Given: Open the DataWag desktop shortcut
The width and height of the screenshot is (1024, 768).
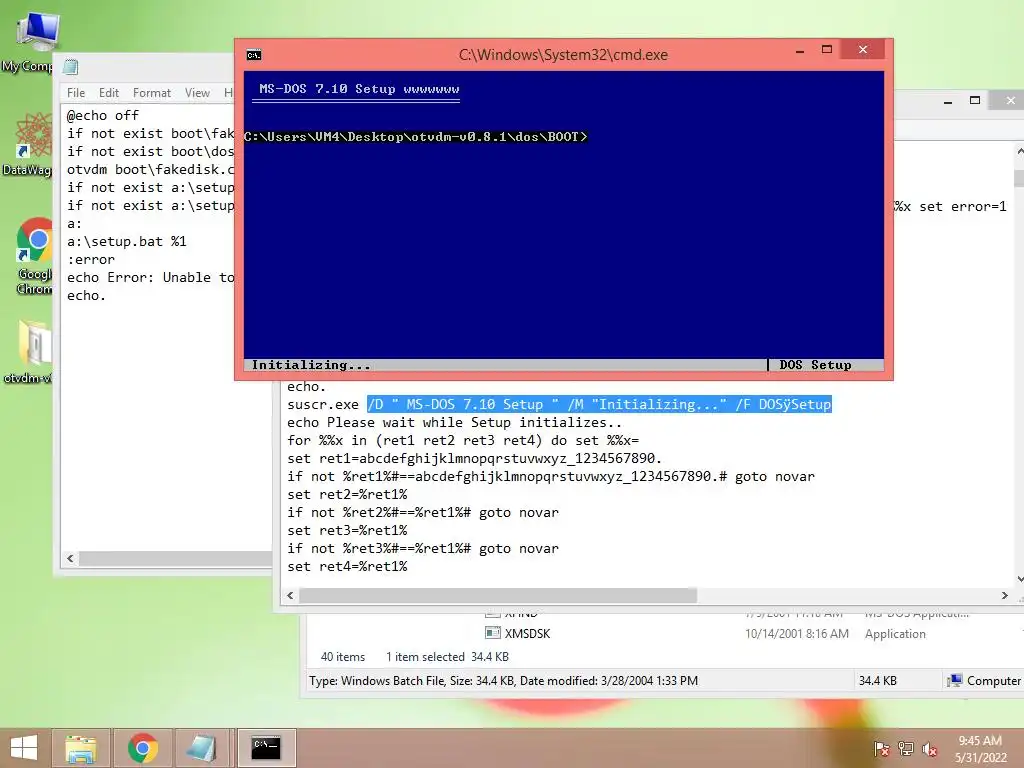Looking at the screenshot, I should (31, 145).
